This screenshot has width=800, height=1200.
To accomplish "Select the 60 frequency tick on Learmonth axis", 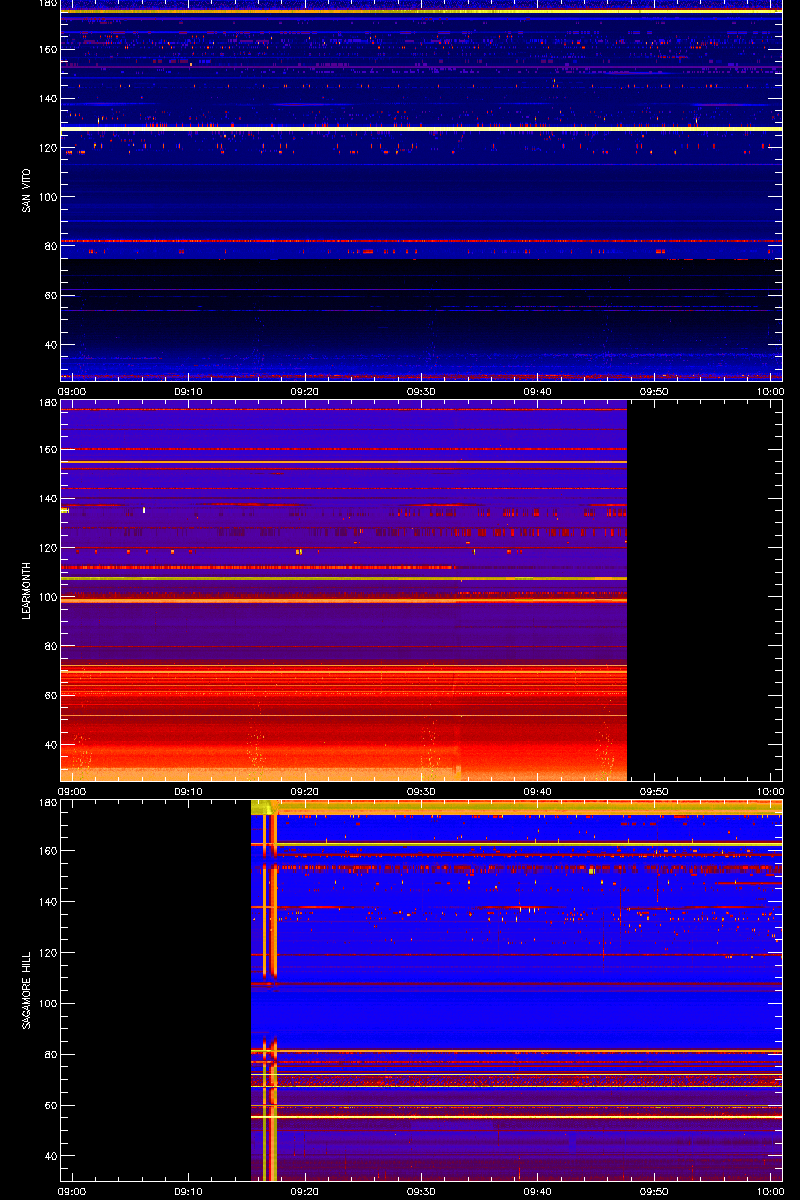I will tap(49, 695).
